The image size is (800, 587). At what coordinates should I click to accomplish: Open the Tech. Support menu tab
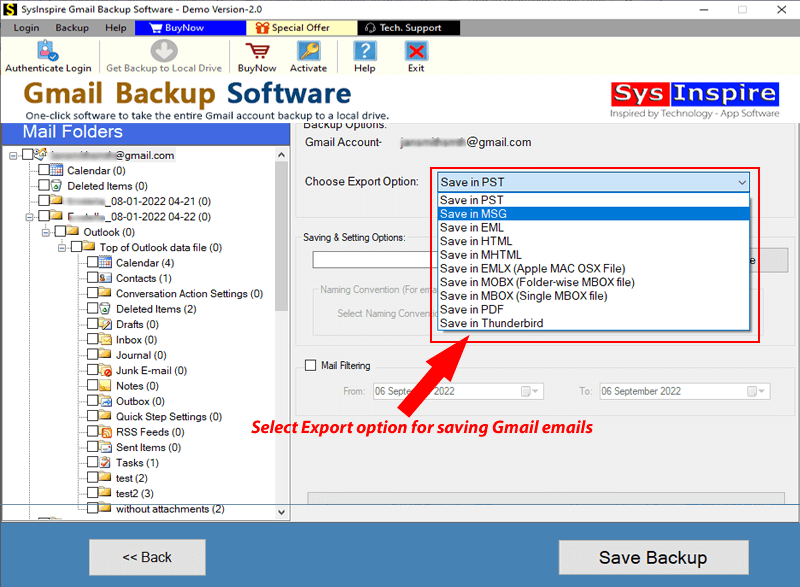click(409, 28)
